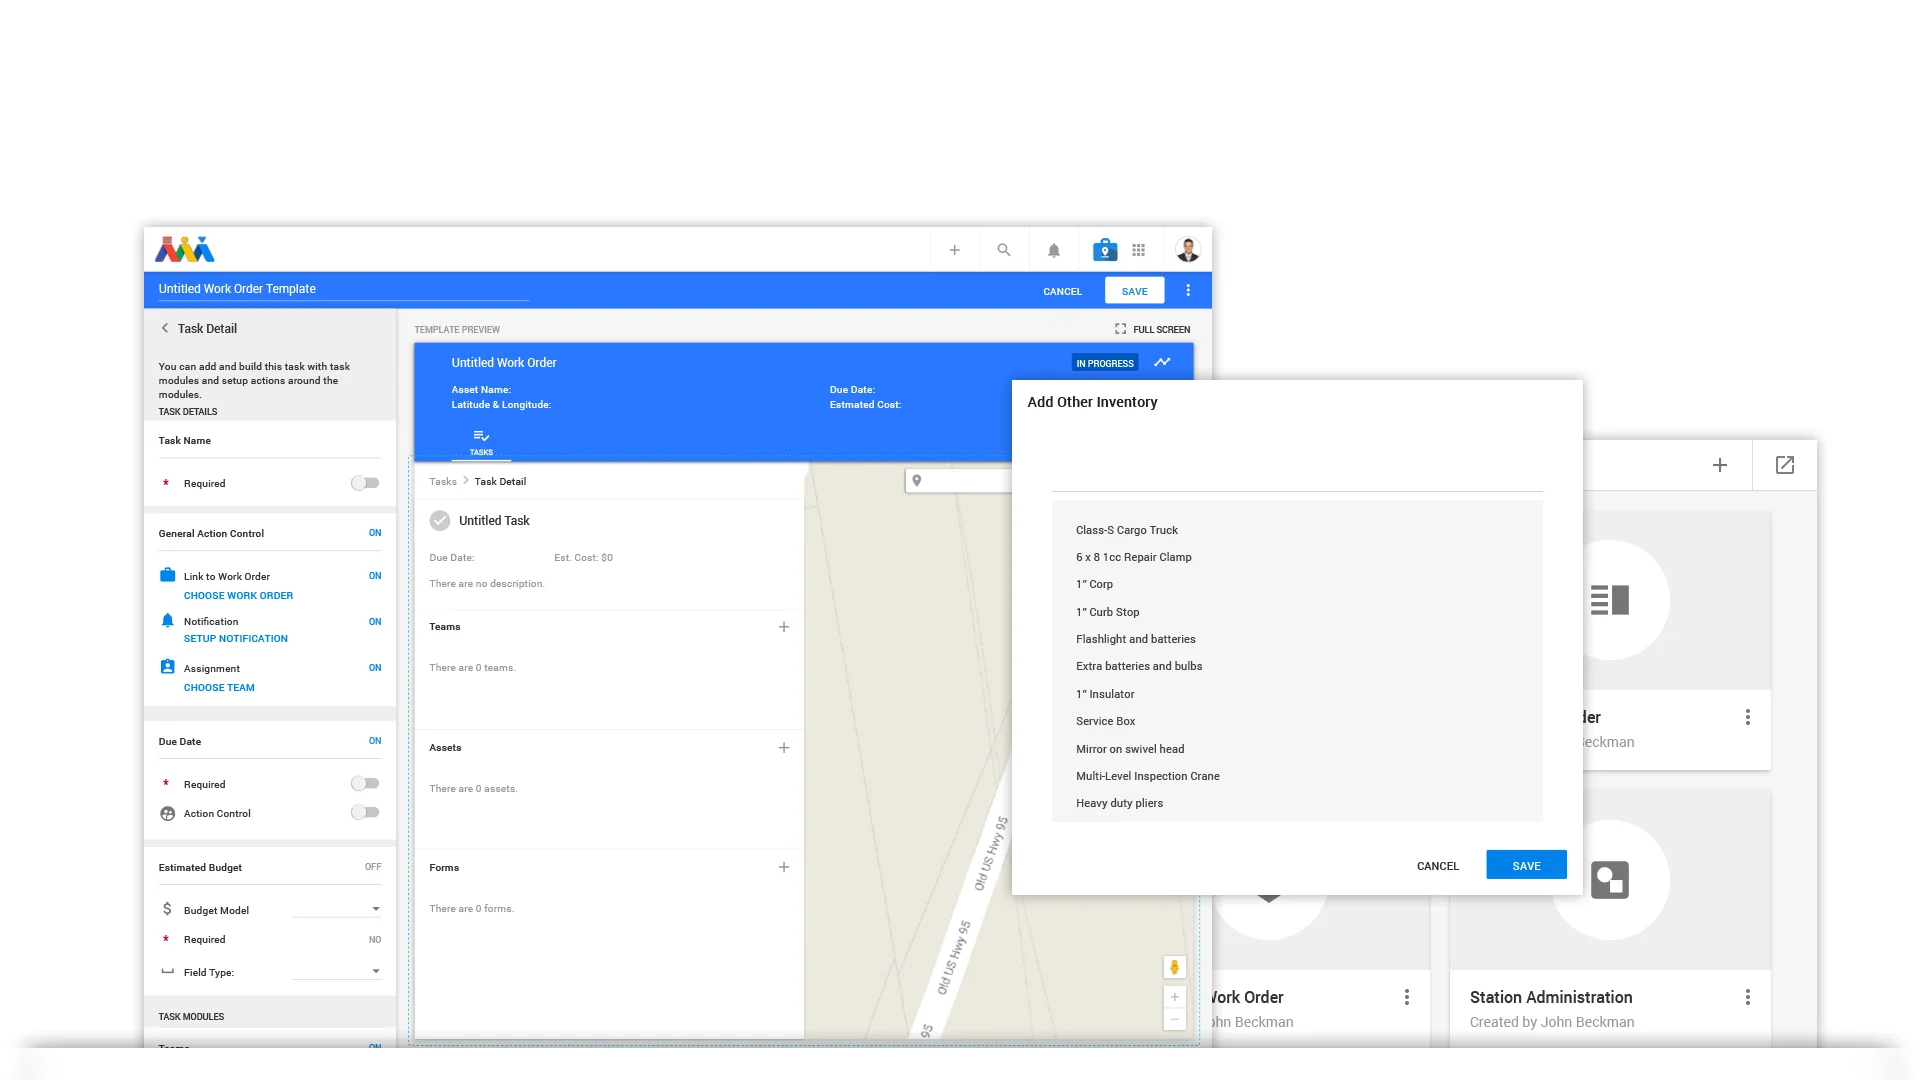Toggle the Task Name Required switch
The height and width of the screenshot is (1080, 1920).
coord(365,483)
